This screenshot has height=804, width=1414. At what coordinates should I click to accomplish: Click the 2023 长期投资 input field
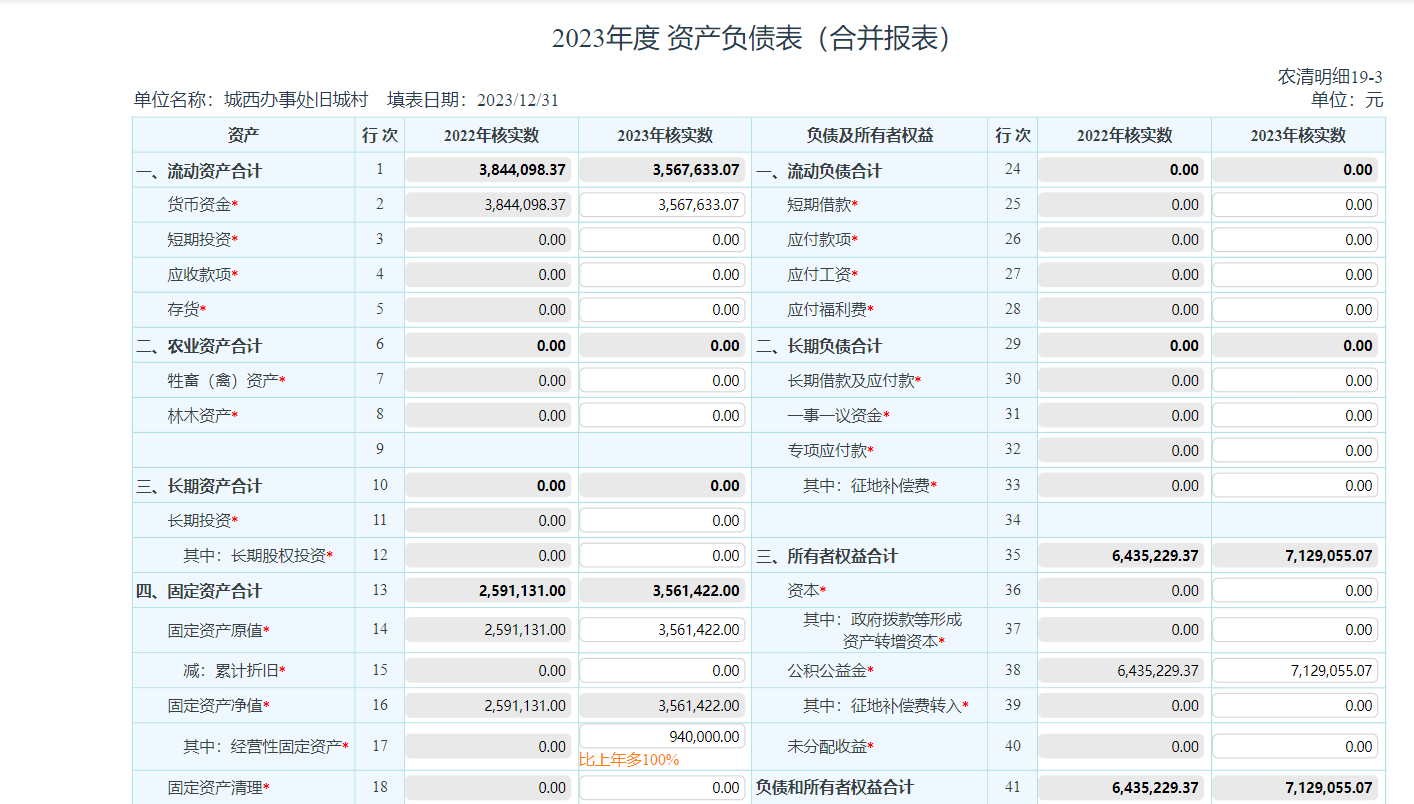coord(662,521)
